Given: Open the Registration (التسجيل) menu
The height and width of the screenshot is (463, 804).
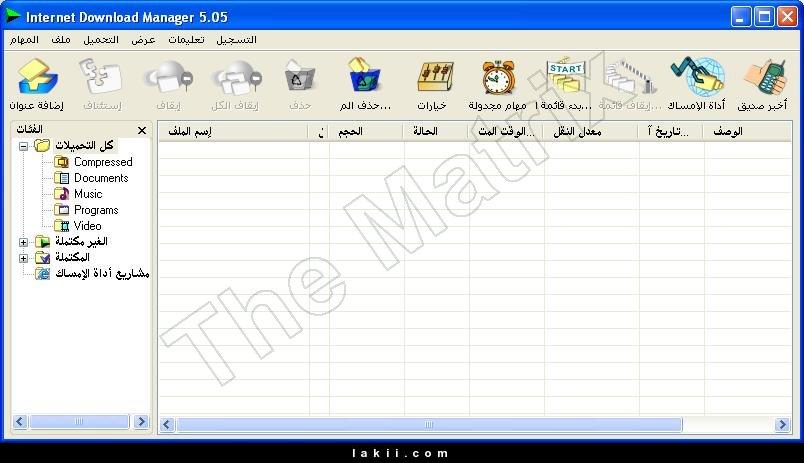Looking at the screenshot, I should point(236,39).
